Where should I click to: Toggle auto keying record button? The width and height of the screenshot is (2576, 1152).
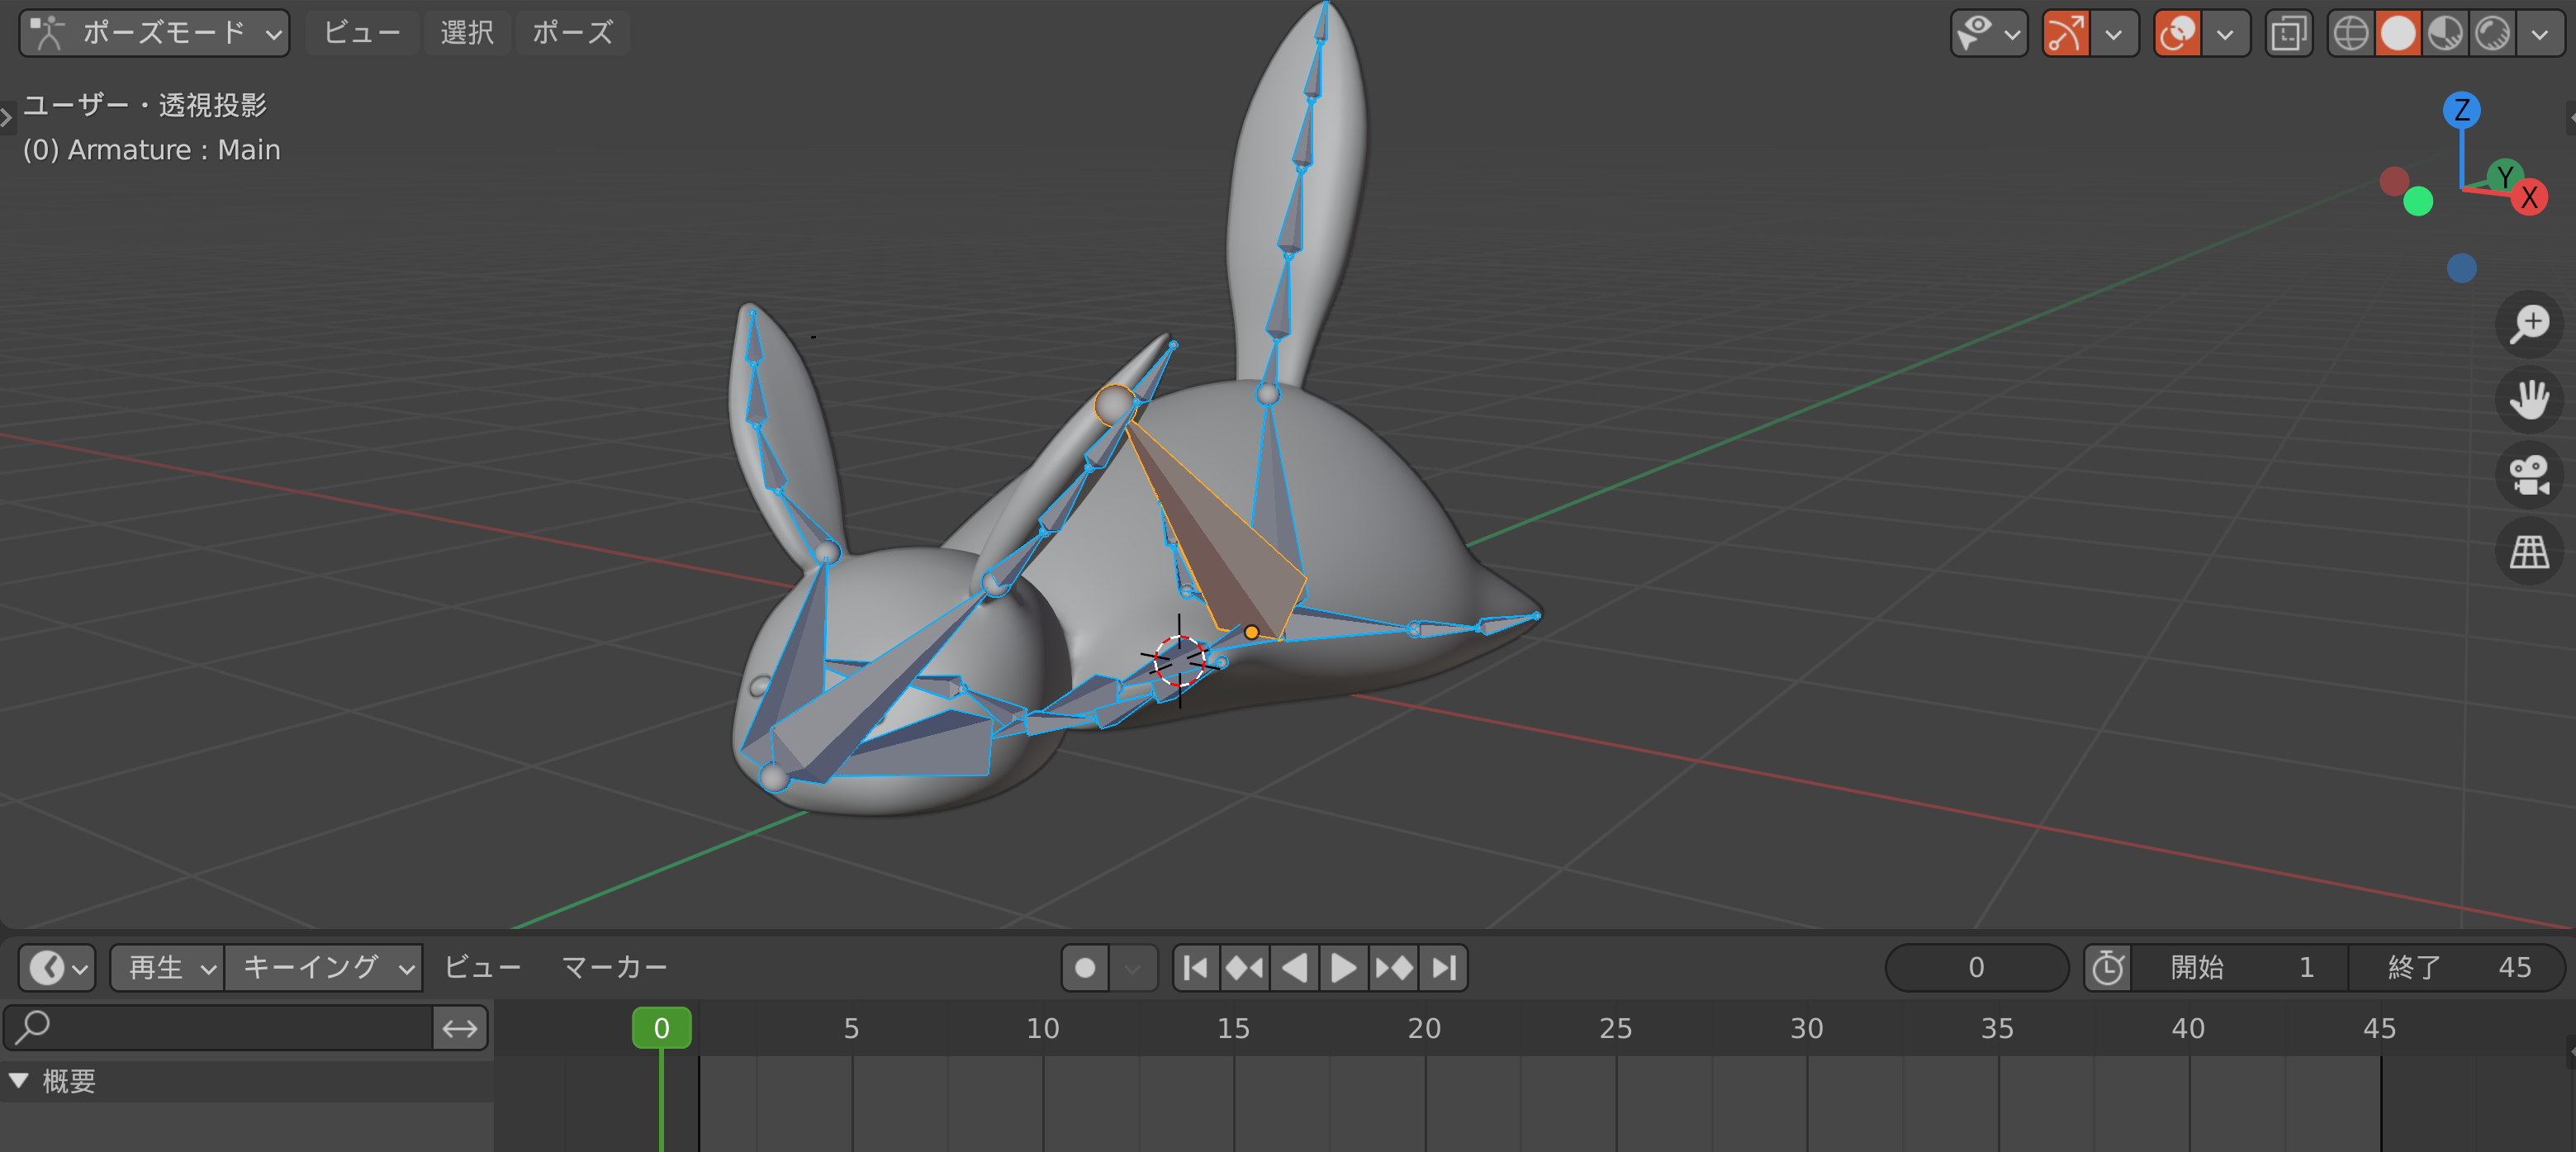1085,968
